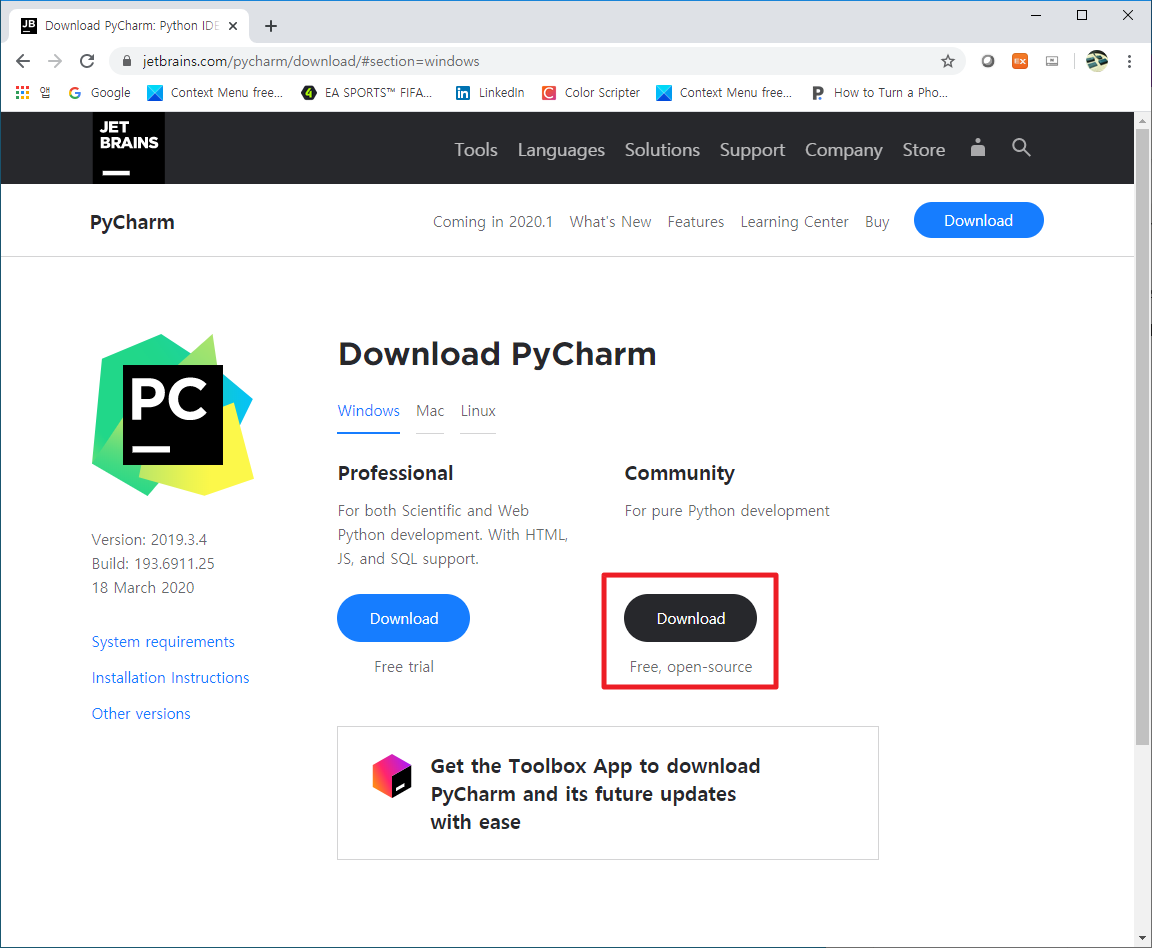
Task: Select the Download PyCharm browser tab
Action: [129, 26]
